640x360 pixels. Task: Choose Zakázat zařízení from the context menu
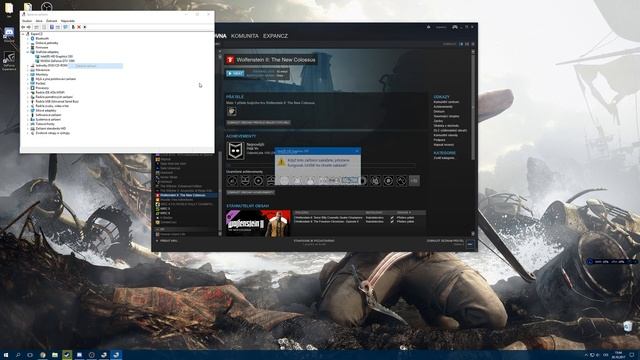point(95,66)
